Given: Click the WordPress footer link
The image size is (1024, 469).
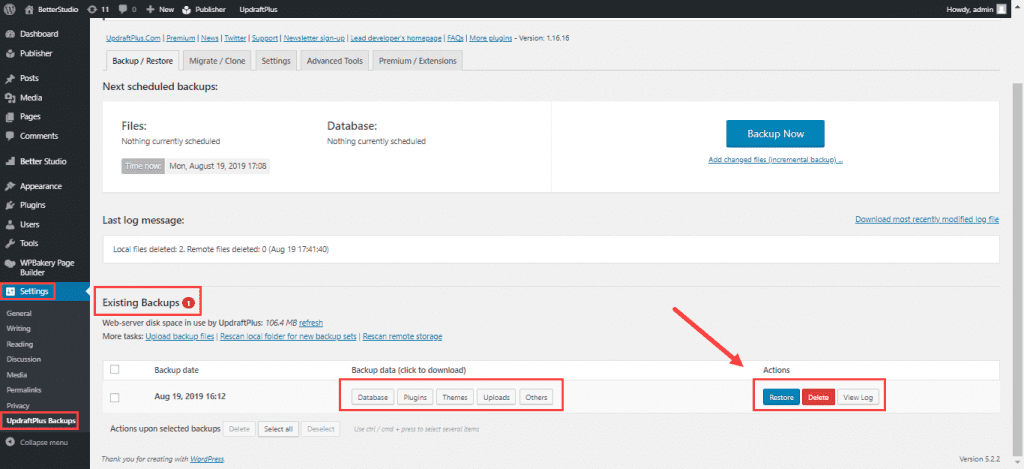Looking at the screenshot, I should pos(207,459).
